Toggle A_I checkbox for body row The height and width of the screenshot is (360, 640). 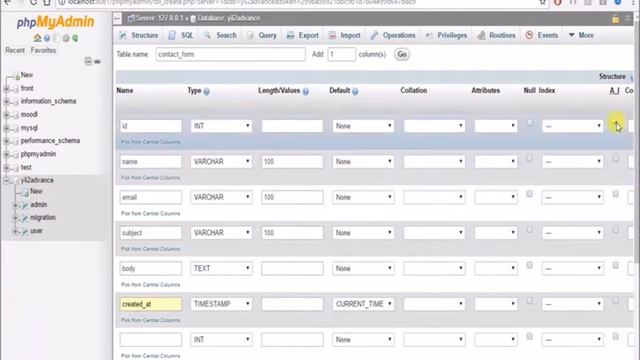[x=616, y=265]
